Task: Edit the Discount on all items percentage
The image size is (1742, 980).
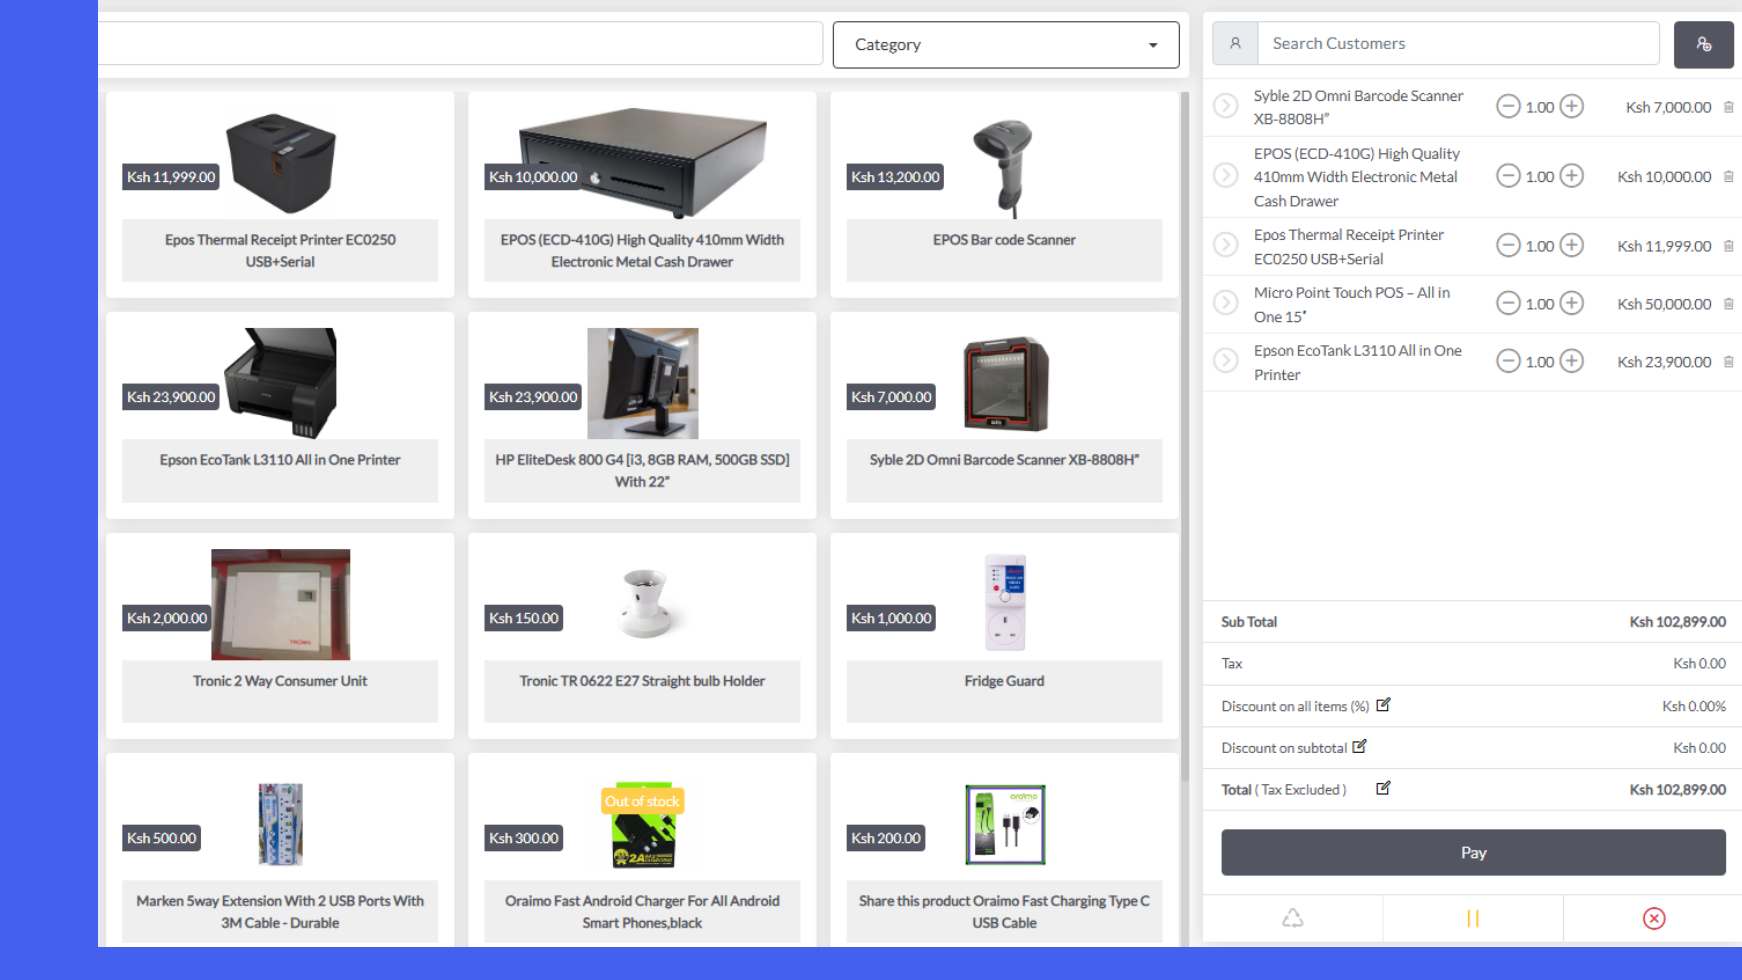Action: click(1383, 705)
